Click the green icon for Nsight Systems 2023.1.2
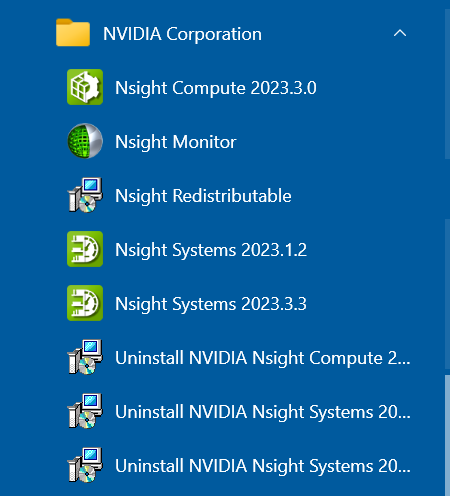 pos(85,249)
